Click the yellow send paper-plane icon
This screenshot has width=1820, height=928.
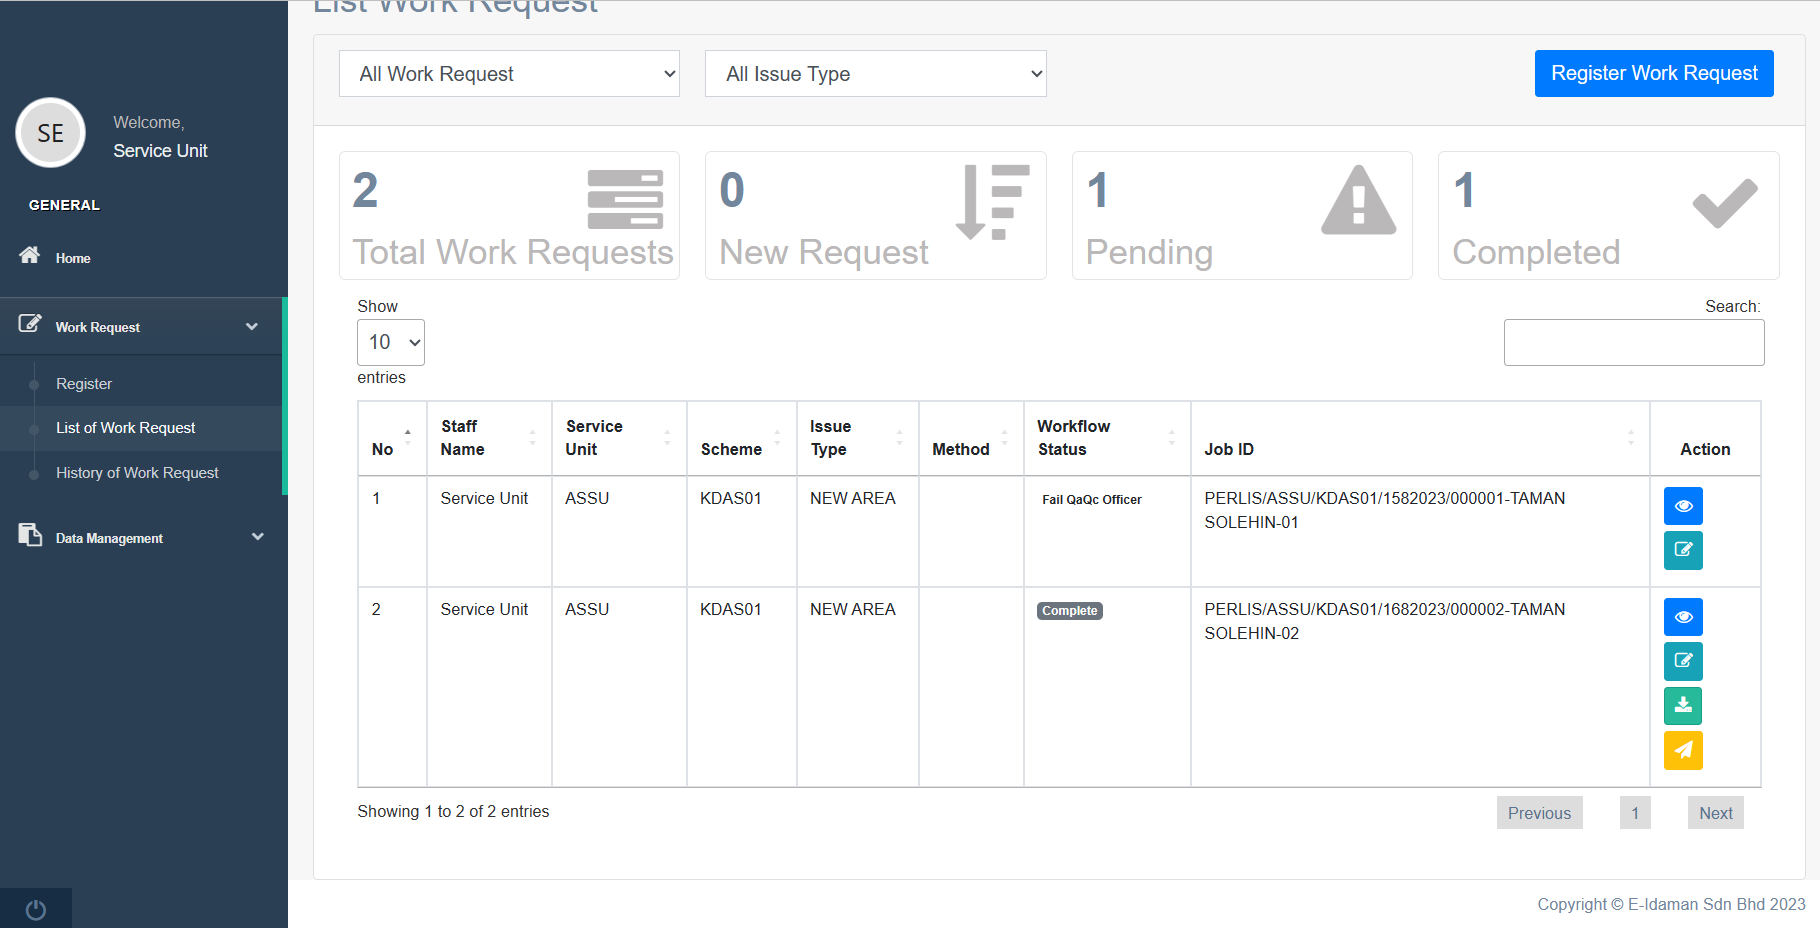[x=1682, y=750]
